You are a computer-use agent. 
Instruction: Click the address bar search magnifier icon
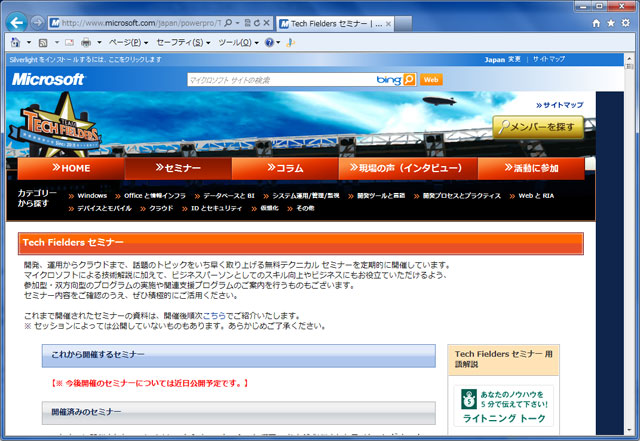pos(229,23)
